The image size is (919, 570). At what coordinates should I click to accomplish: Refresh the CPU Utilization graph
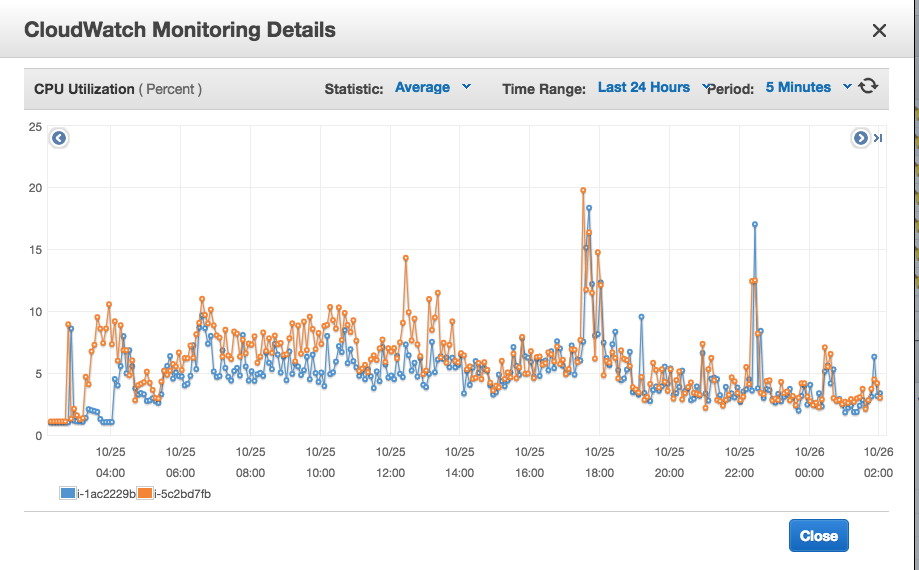tap(868, 86)
